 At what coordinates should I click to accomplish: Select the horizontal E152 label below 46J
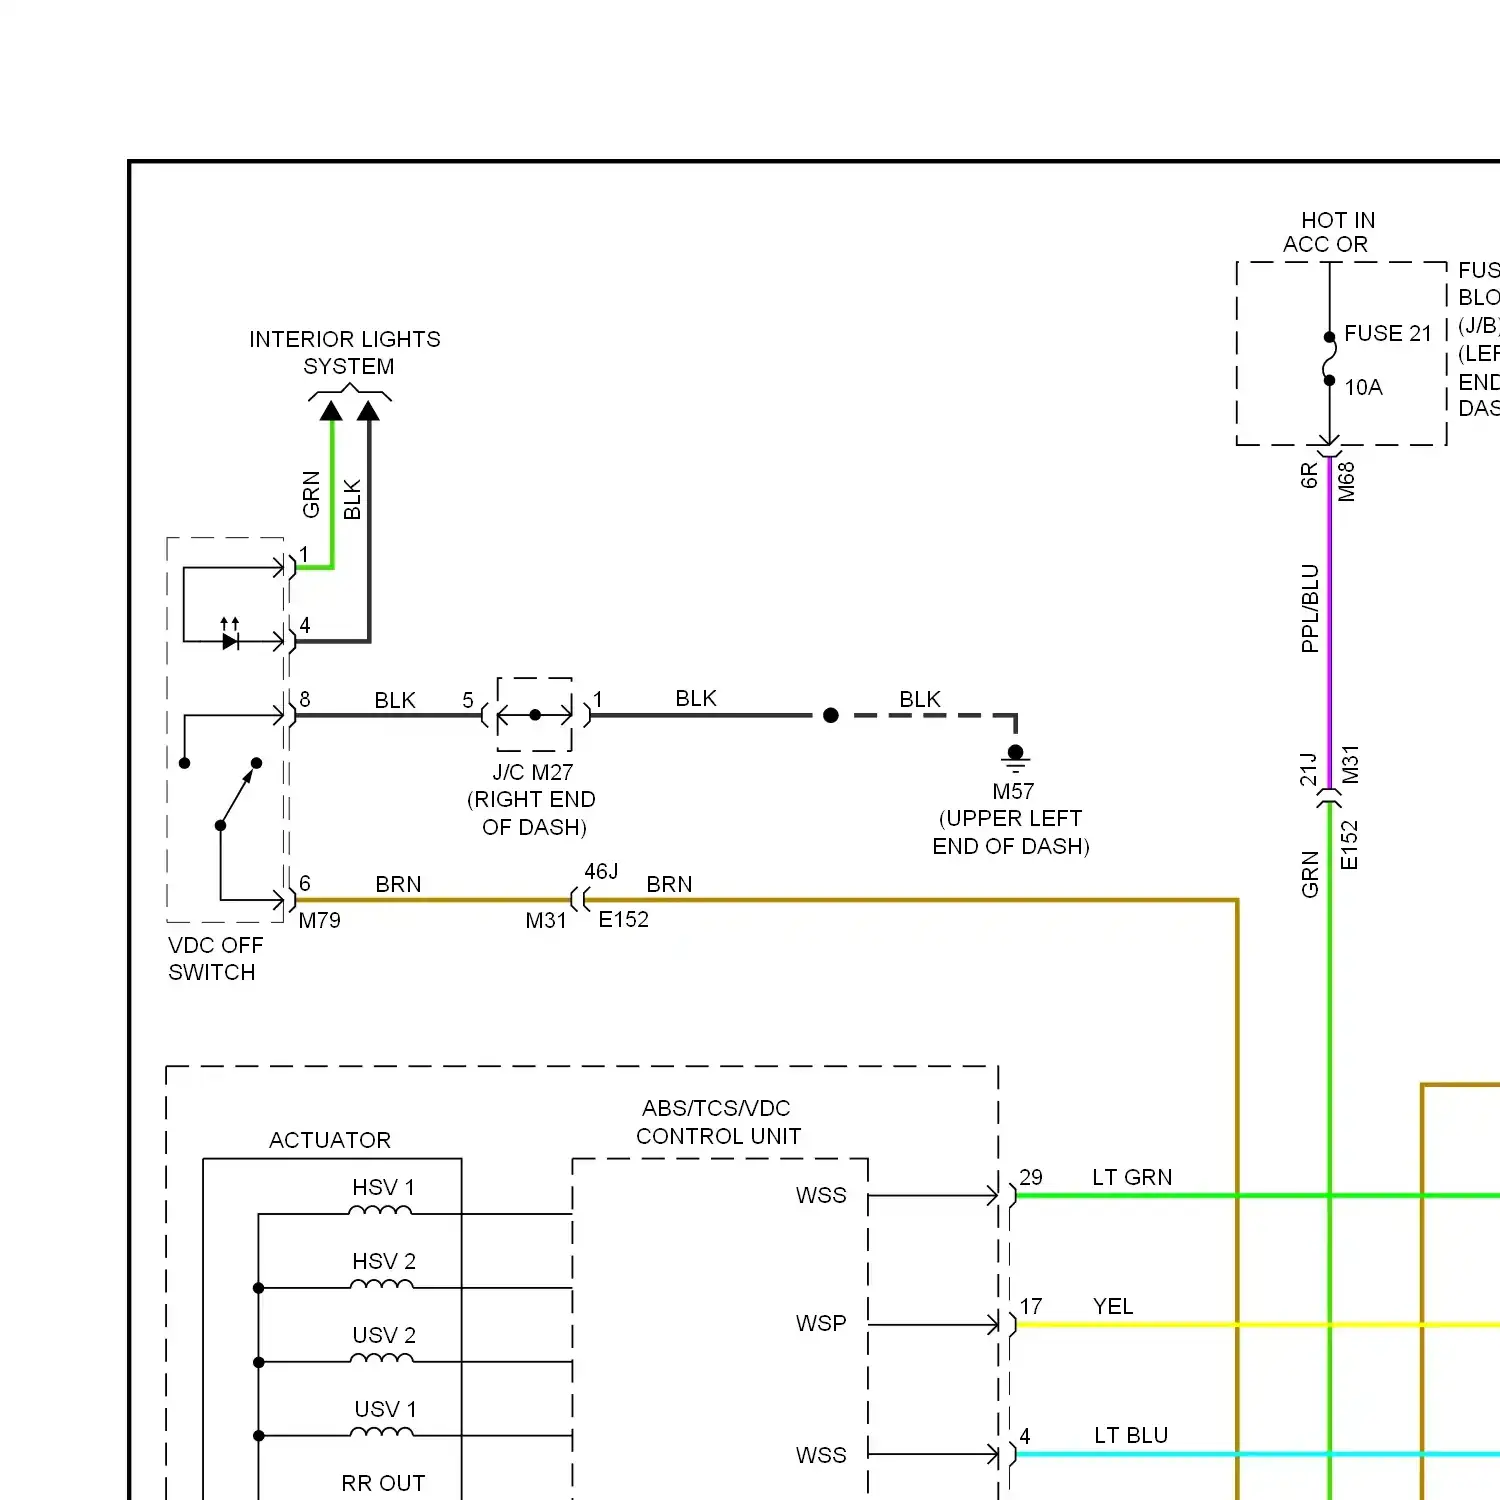tap(624, 919)
